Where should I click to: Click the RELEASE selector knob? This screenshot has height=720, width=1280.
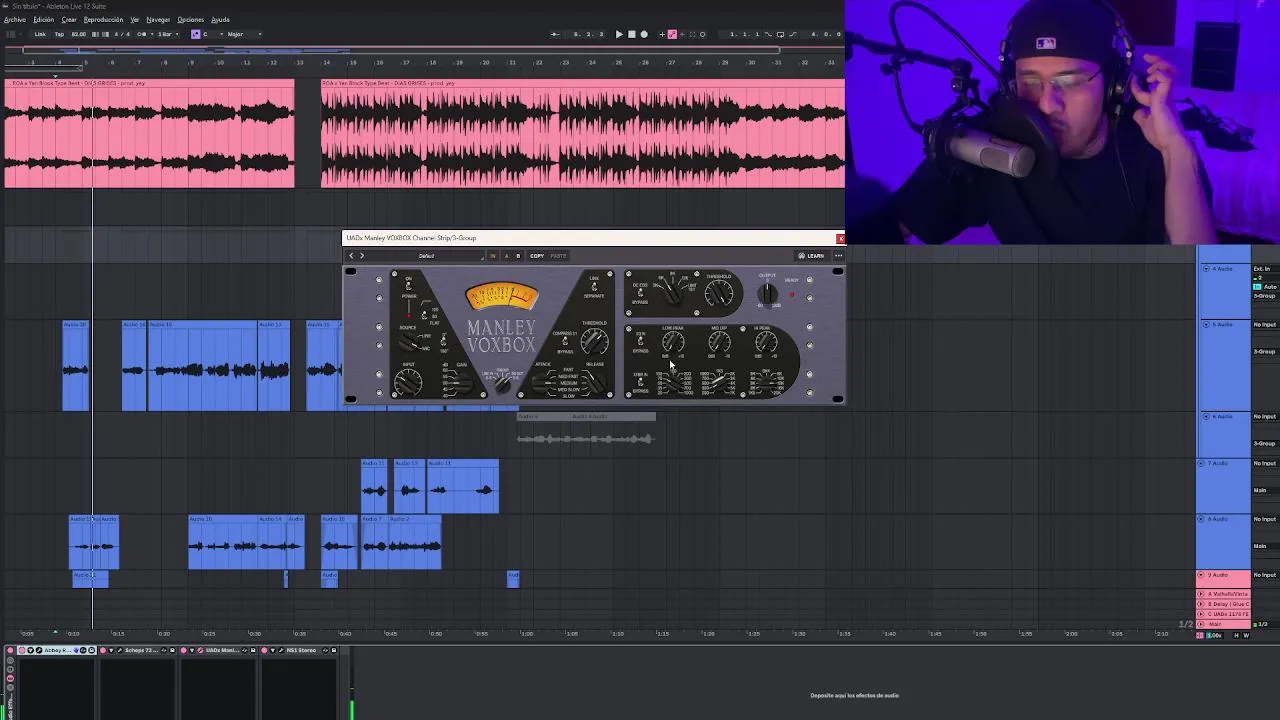coord(594,383)
